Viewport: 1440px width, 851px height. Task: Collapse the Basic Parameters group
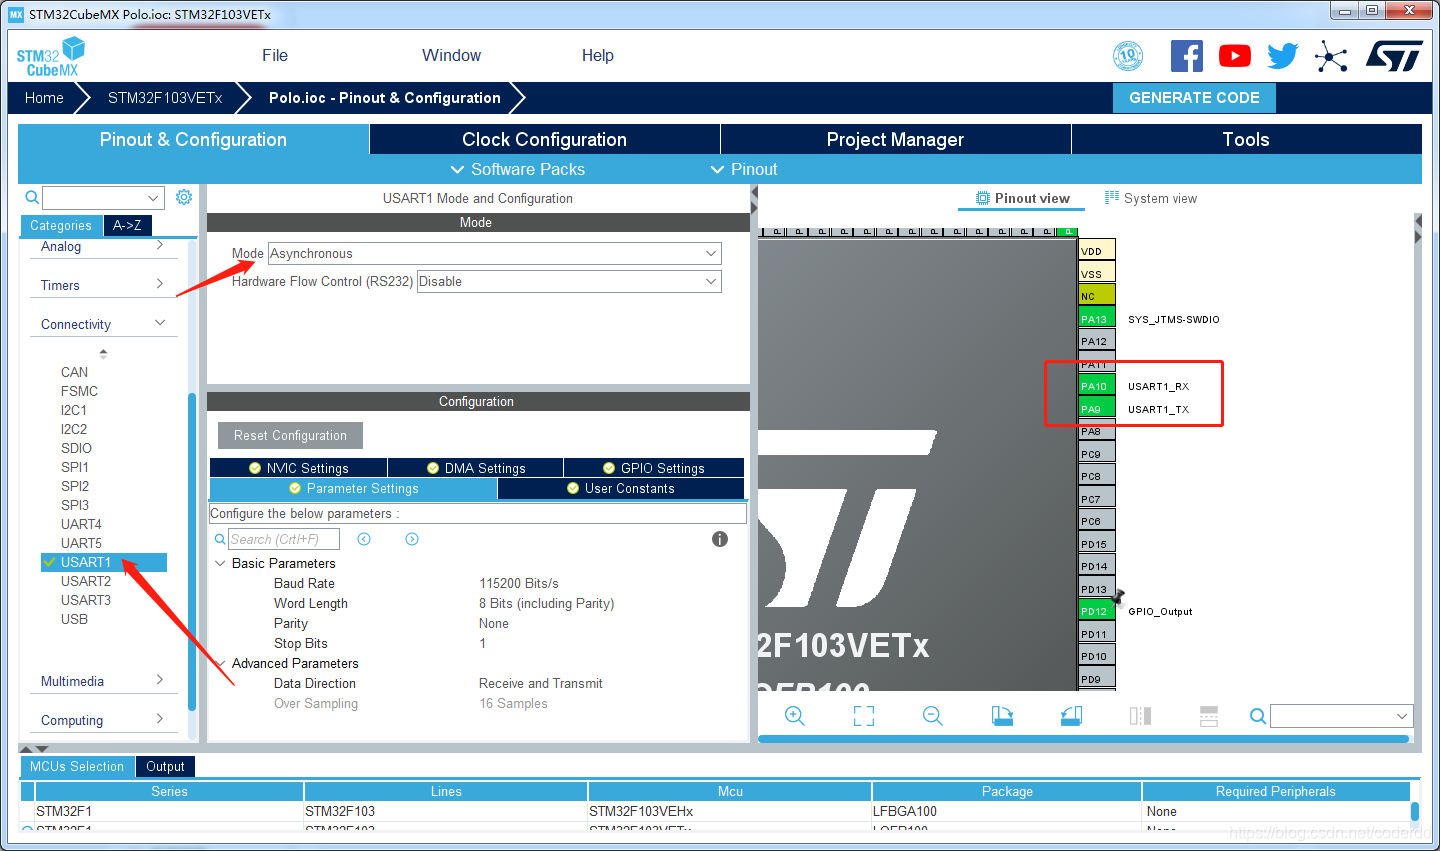coord(220,563)
